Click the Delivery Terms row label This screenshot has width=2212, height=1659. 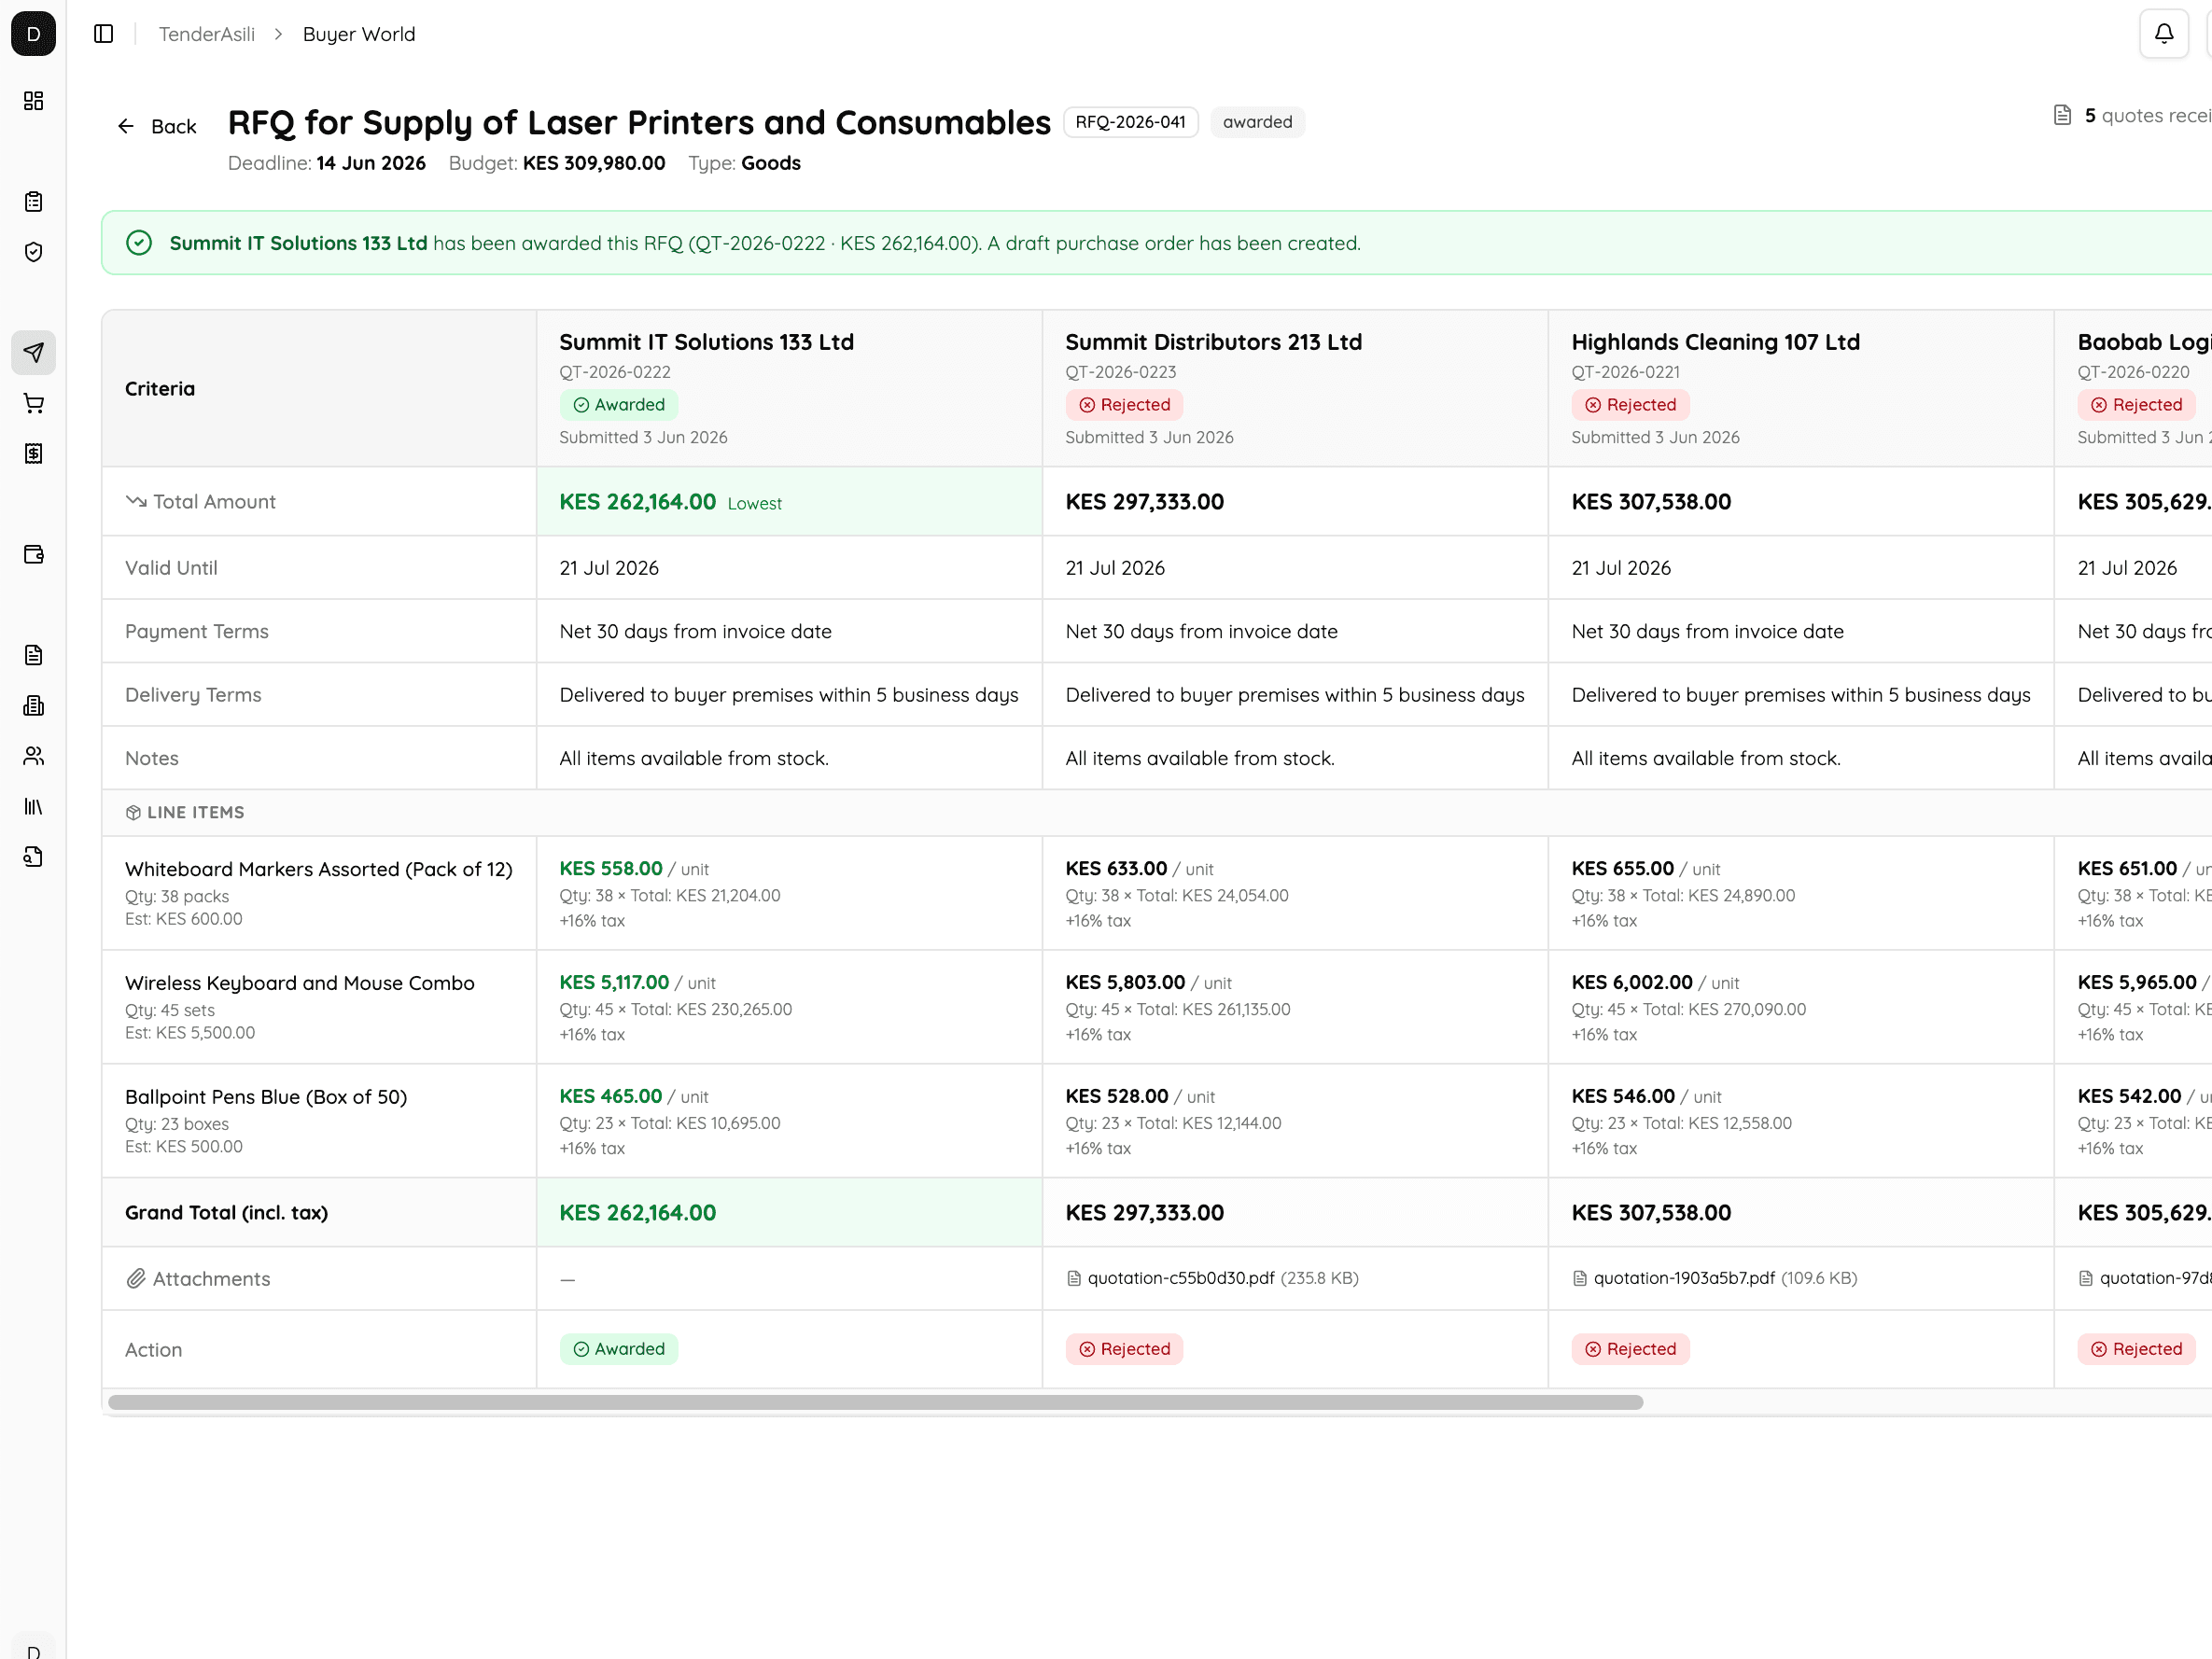(x=193, y=695)
